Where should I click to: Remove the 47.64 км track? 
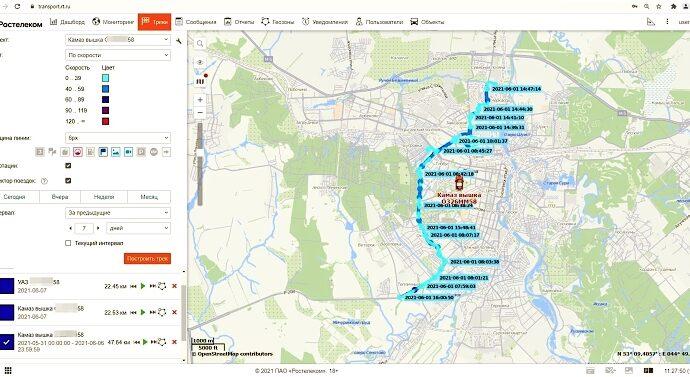[x=174, y=342]
